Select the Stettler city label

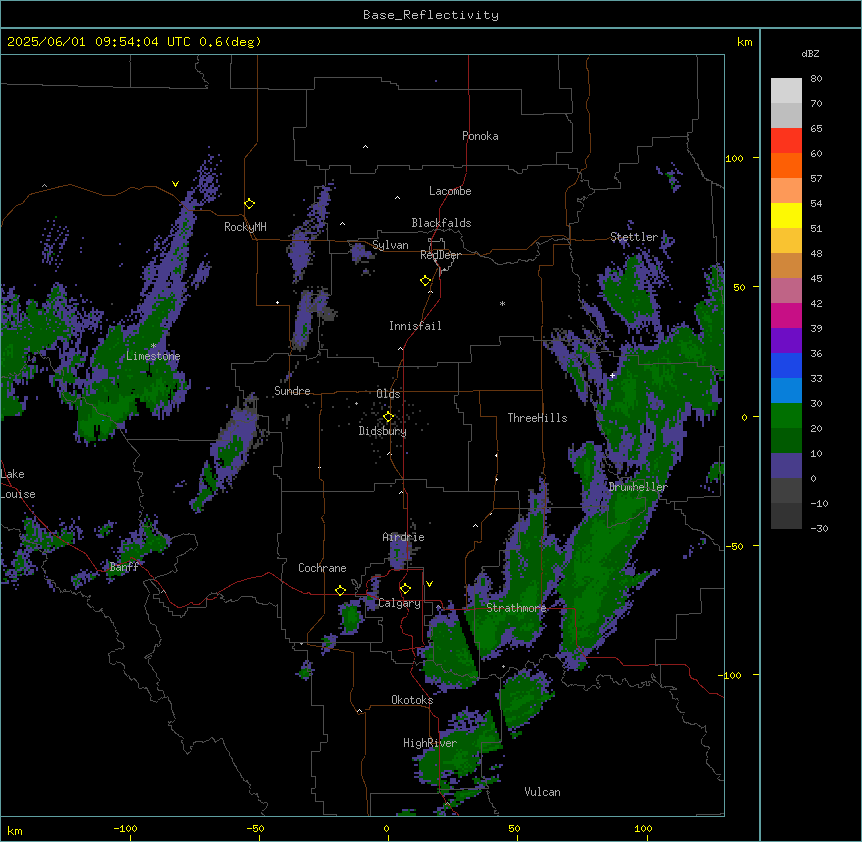tap(634, 237)
